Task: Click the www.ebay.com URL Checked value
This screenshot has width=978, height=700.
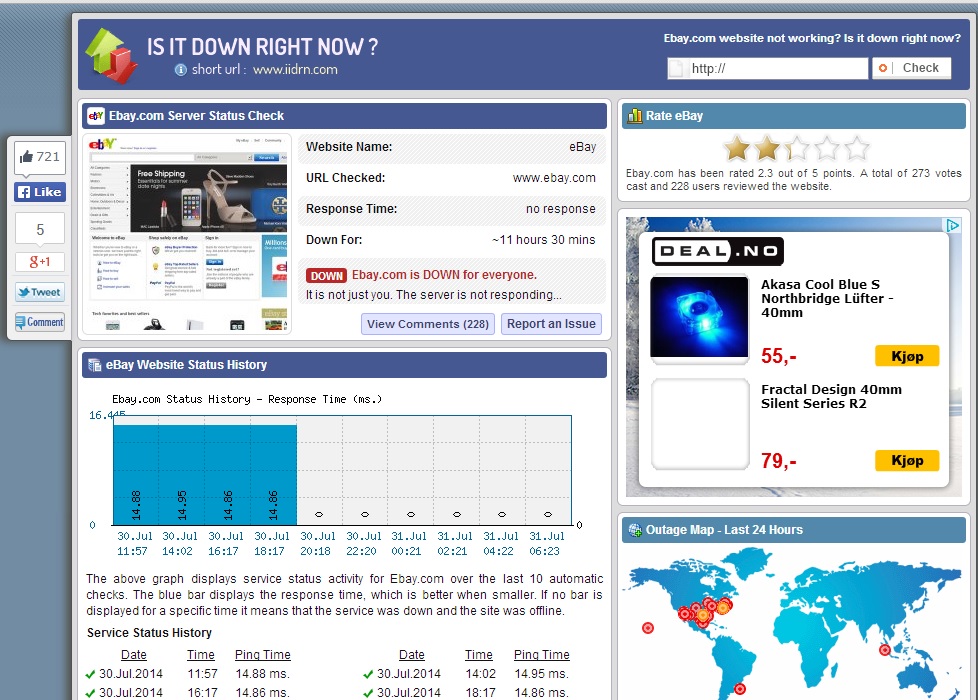Action: (554, 178)
